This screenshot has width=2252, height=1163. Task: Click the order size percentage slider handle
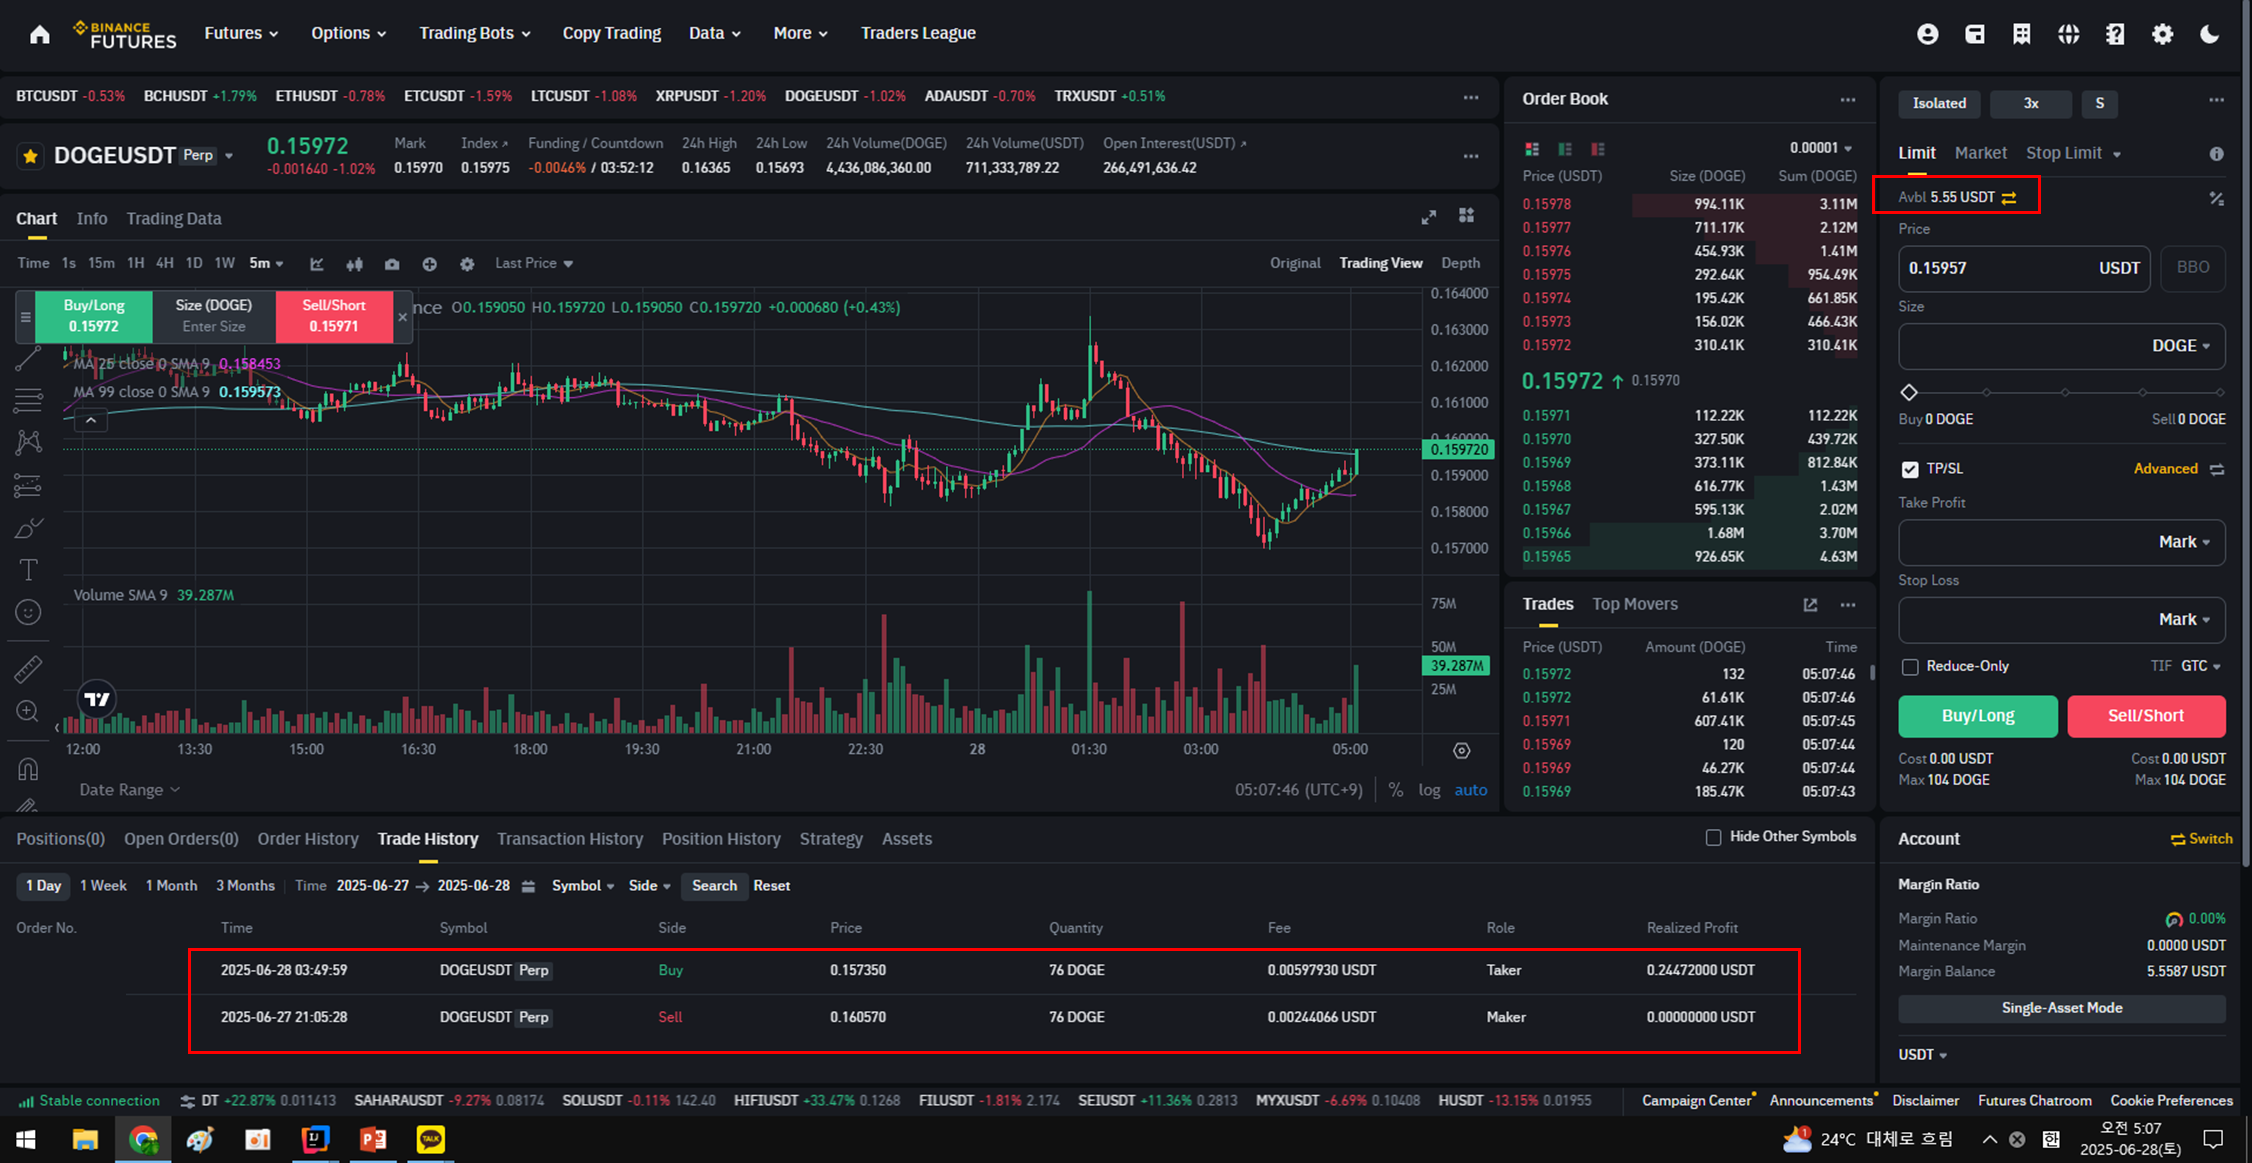pyautogui.click(x=1909, y=392)
